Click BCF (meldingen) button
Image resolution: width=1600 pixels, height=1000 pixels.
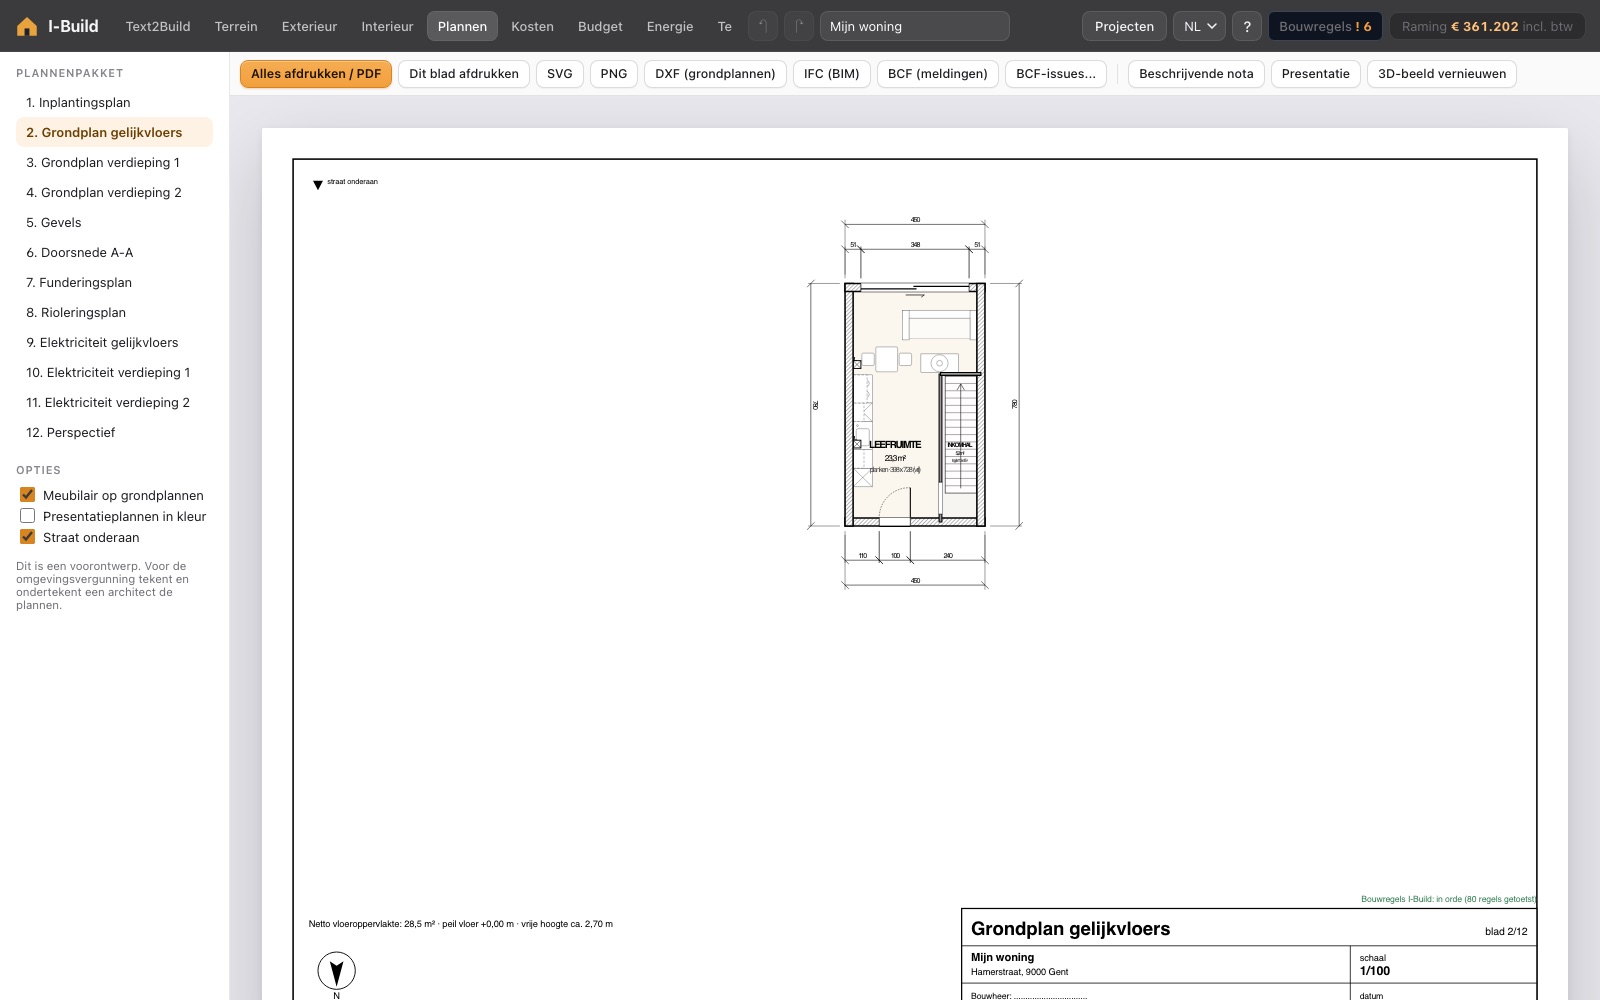938,74
